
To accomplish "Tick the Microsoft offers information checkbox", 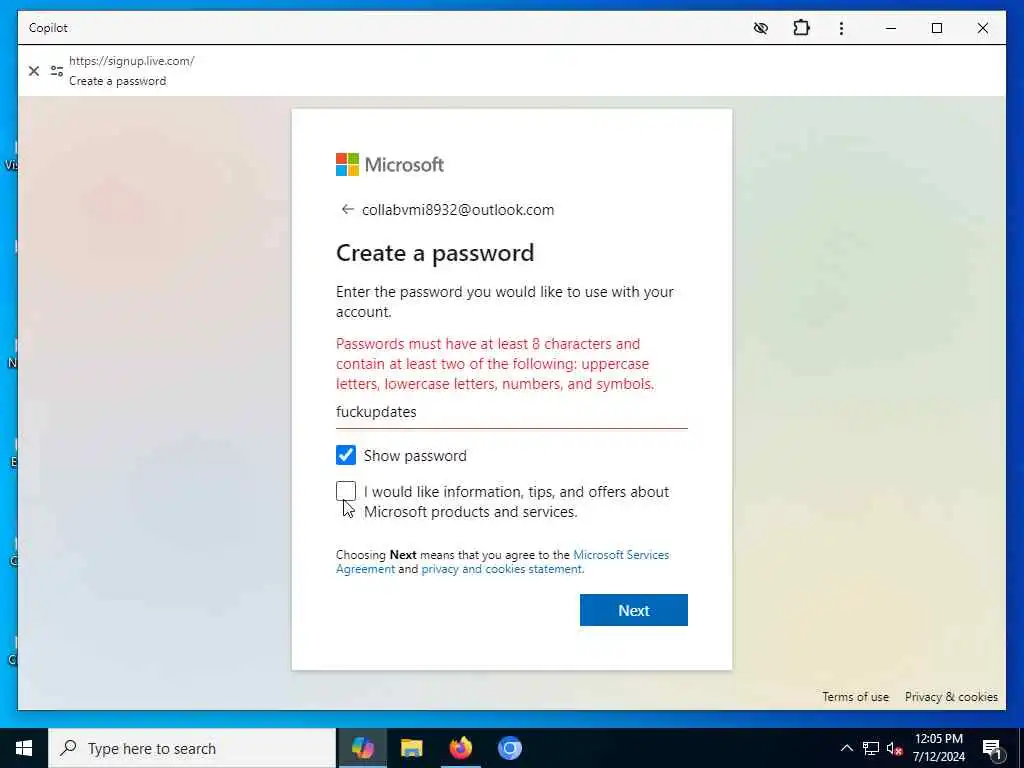I will [x=346, y=490].
